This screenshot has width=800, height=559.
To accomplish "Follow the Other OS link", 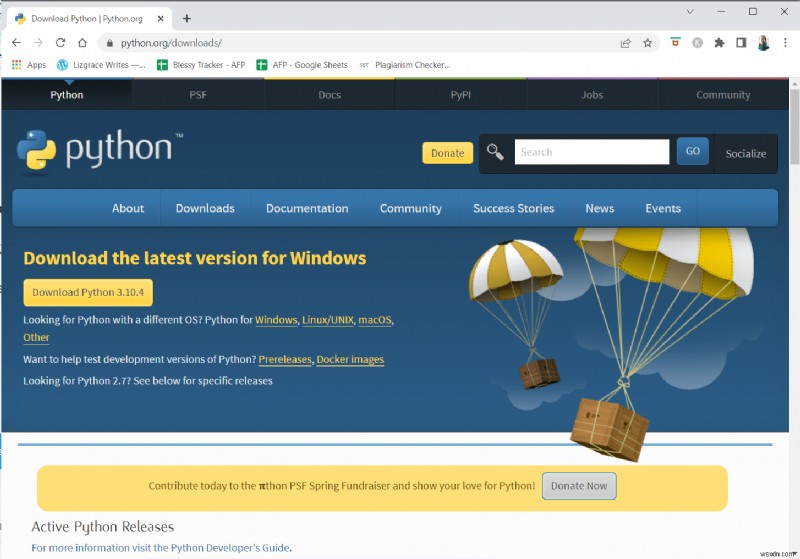I will click(36, 337).
